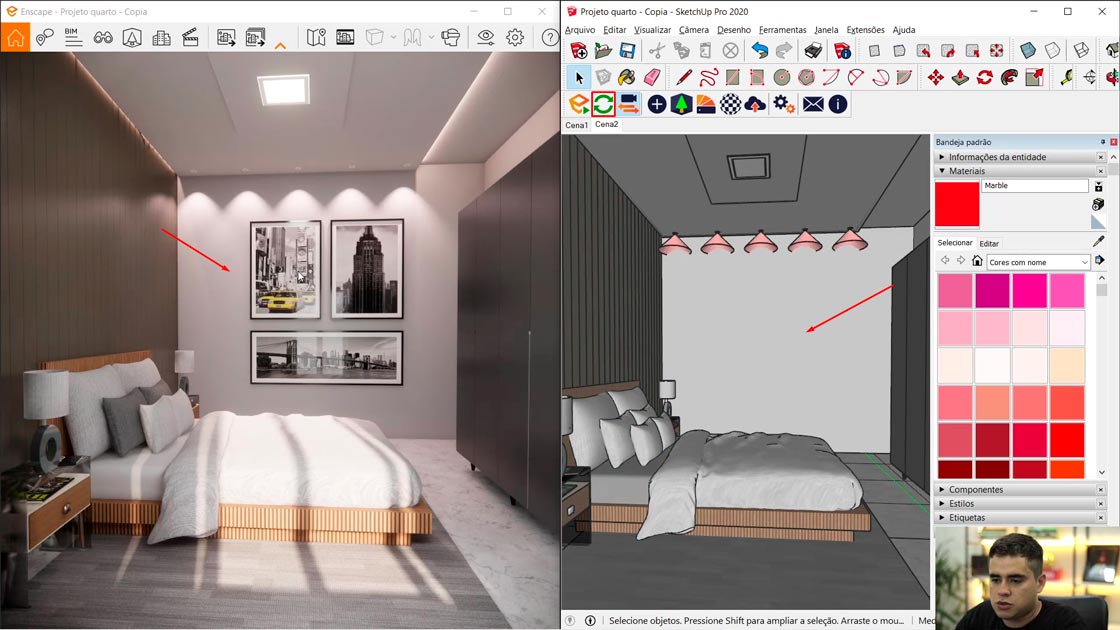Image resolution: width=1120 pixels, height=630 pixels.
Task: Switch to the Cena1 scene tab
Action: (576, 124)
